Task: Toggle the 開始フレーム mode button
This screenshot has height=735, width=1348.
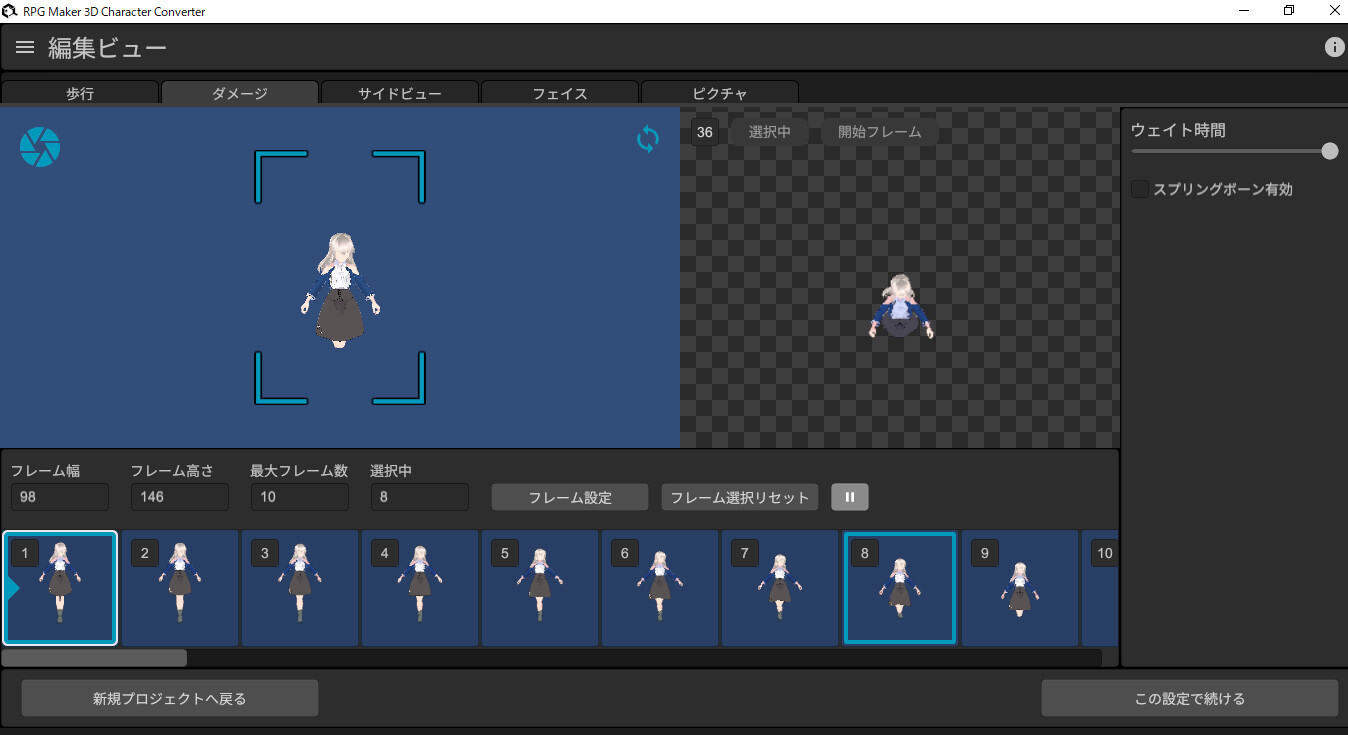Action: point(880,131)
